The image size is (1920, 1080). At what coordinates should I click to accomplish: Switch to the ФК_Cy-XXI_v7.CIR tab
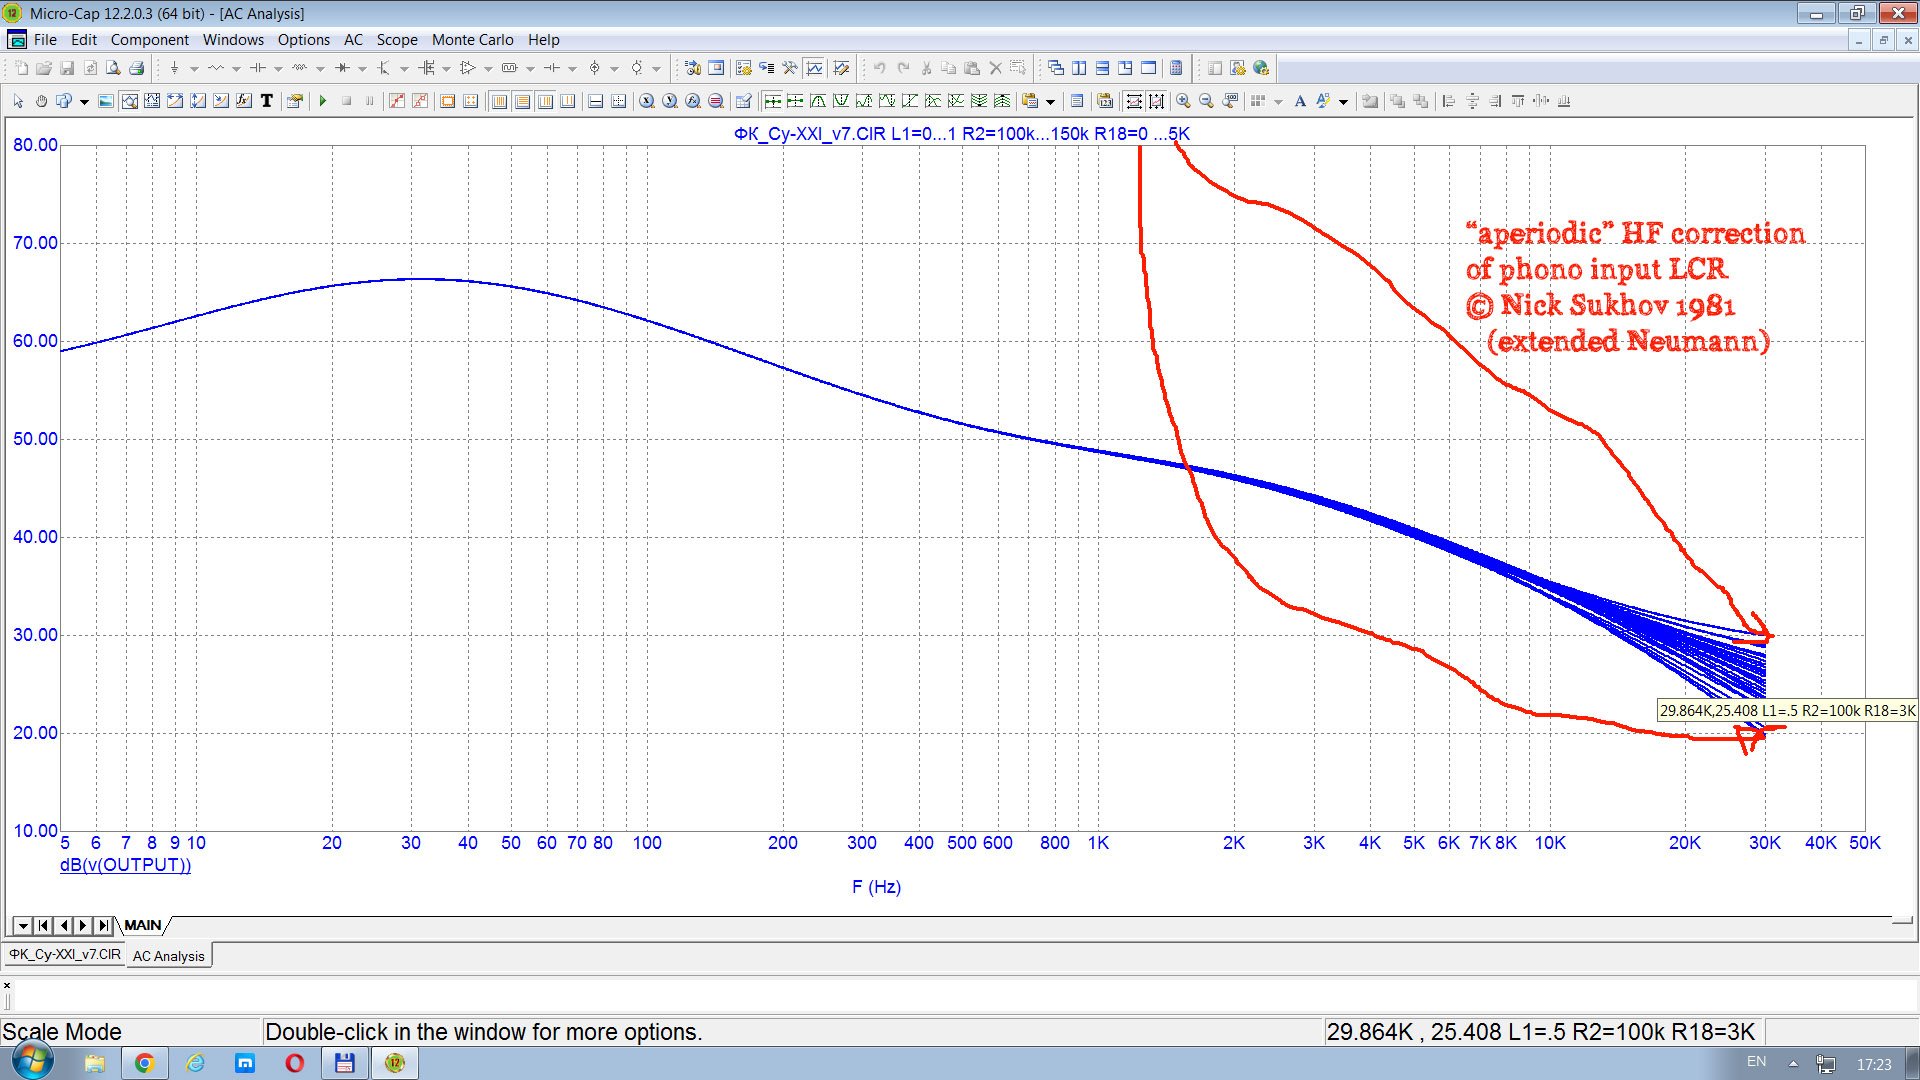tap(65, 955)
